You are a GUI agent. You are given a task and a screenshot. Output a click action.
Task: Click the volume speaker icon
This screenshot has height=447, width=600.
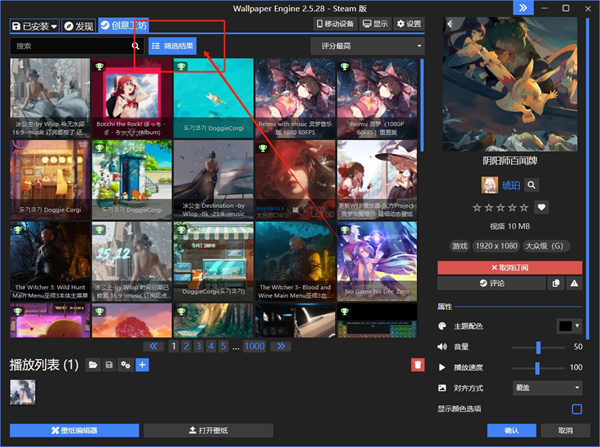442,347
